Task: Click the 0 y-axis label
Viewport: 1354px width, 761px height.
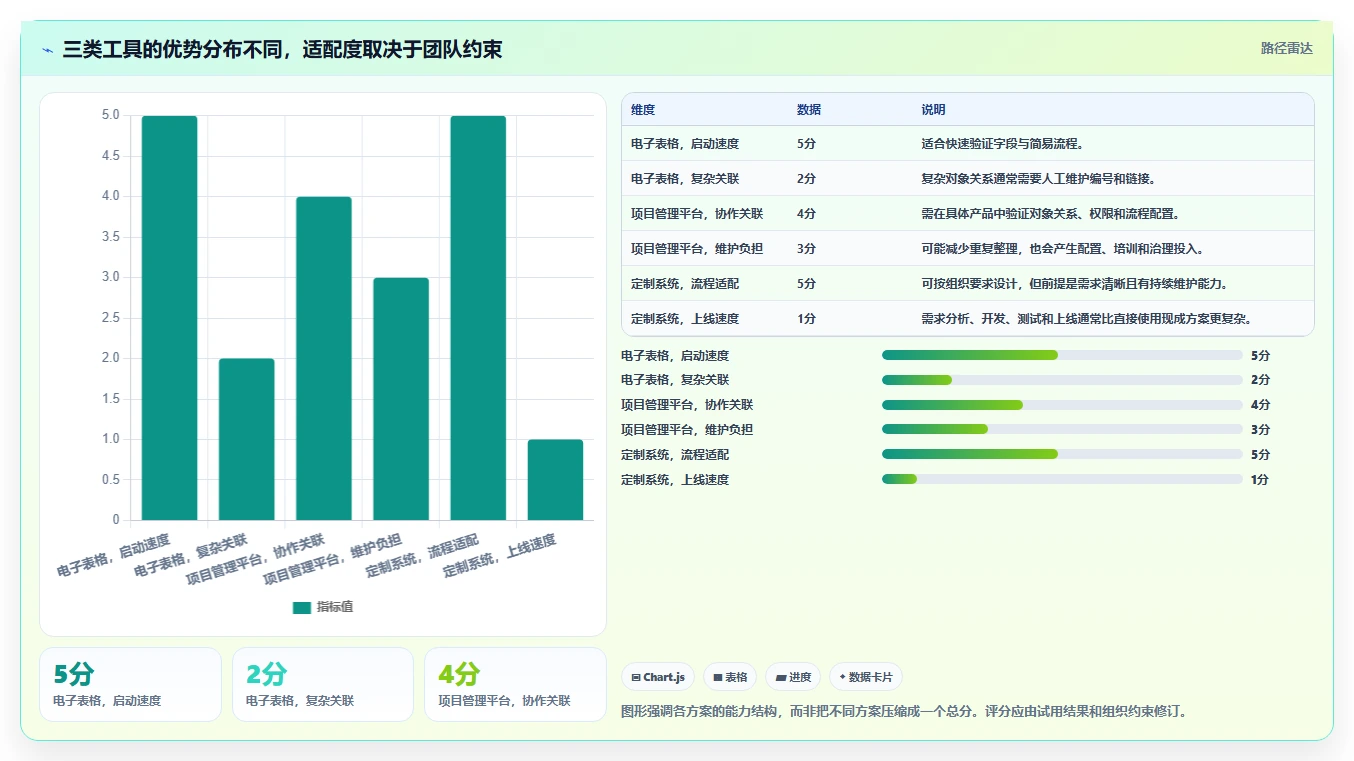Action: (x=116, y=520)
